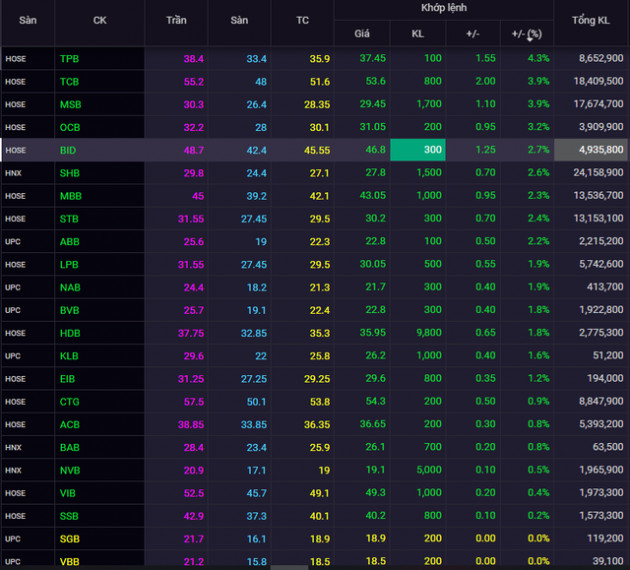Open the TCB stock ticker
This screenshot has height=570, width=630.
[70, 82]
